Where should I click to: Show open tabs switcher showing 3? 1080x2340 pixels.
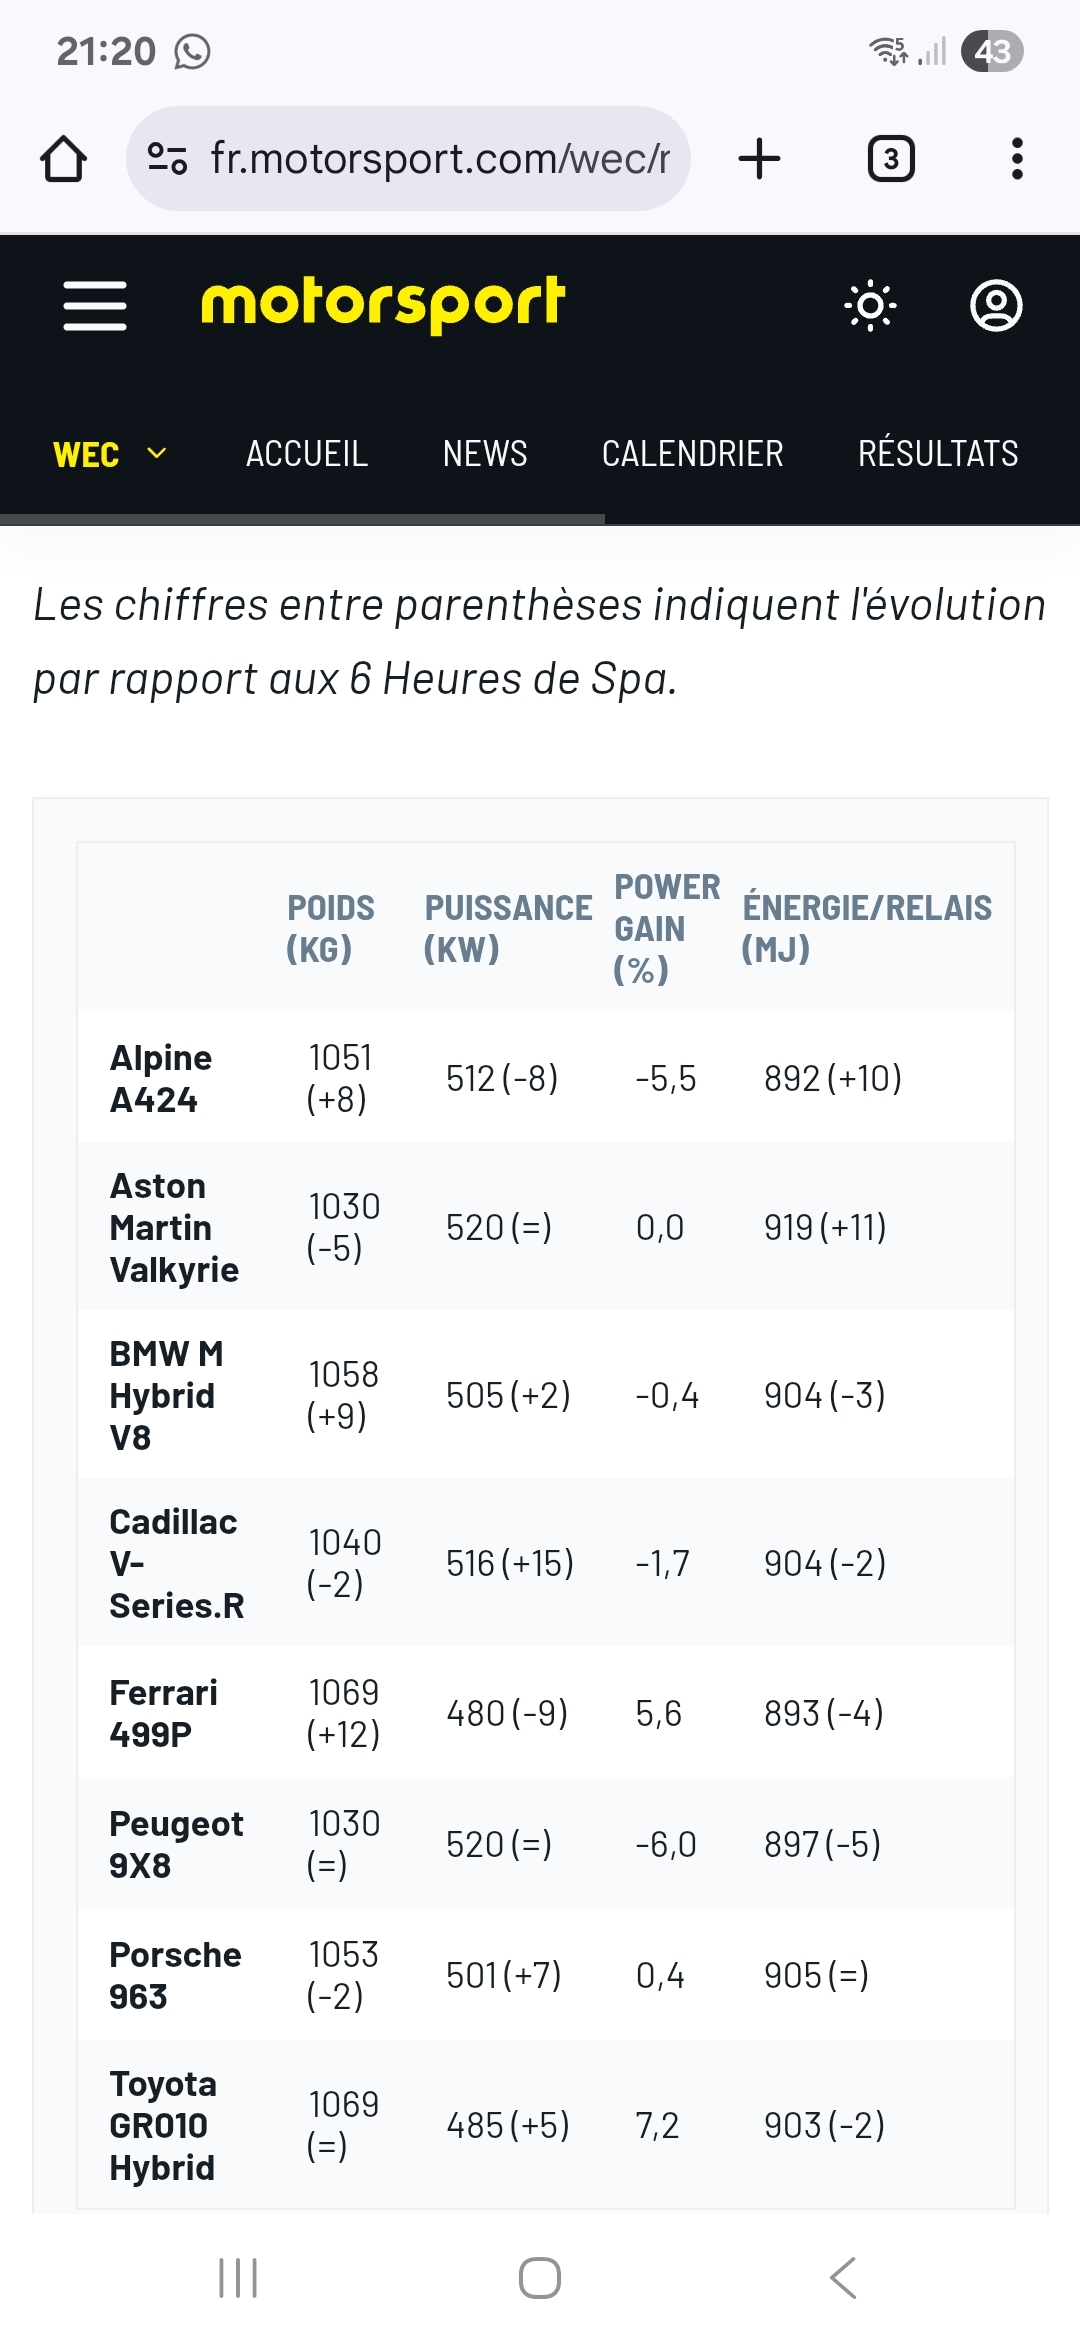coord(891,159)
